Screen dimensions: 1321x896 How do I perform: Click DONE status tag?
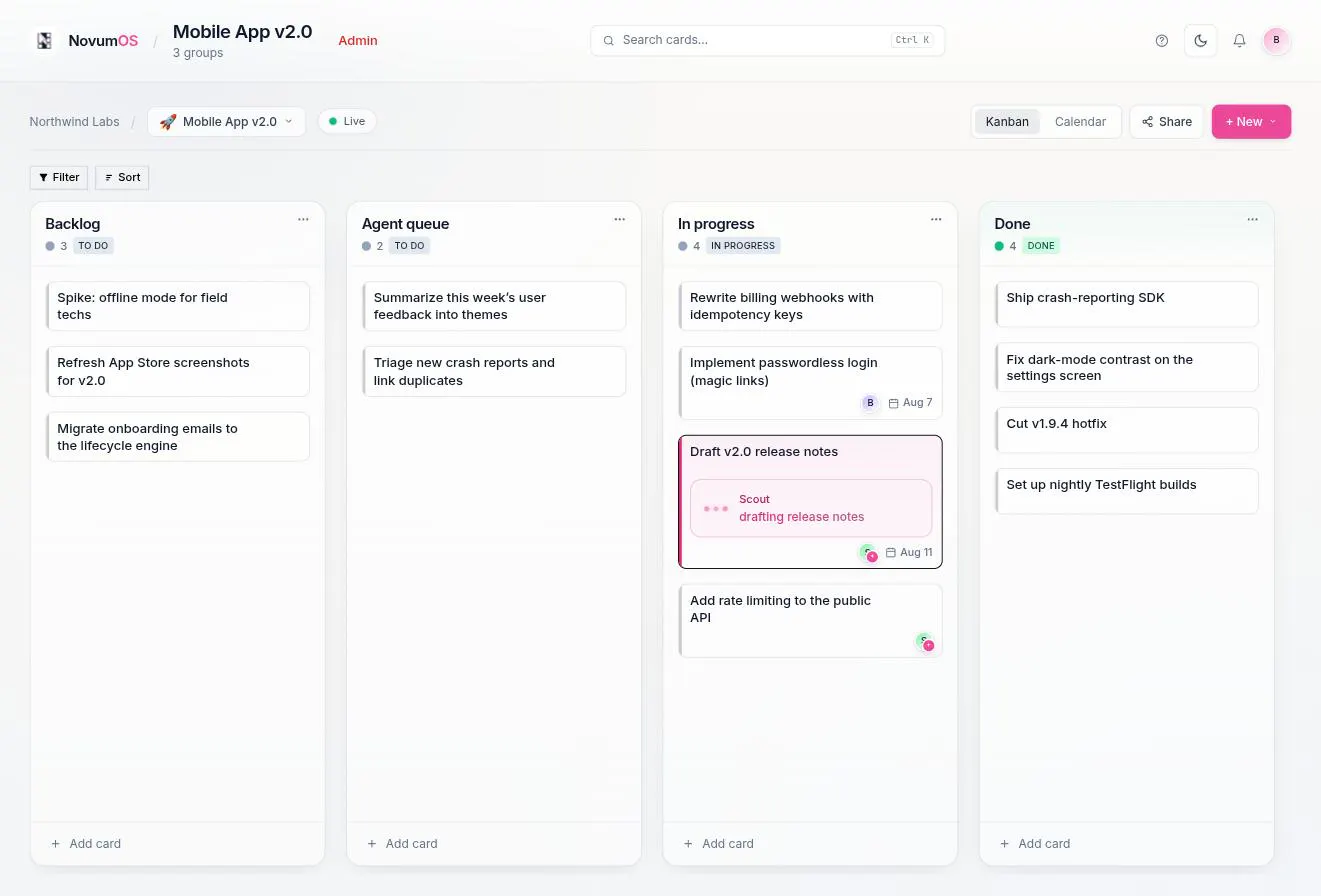coord(1041,246)
